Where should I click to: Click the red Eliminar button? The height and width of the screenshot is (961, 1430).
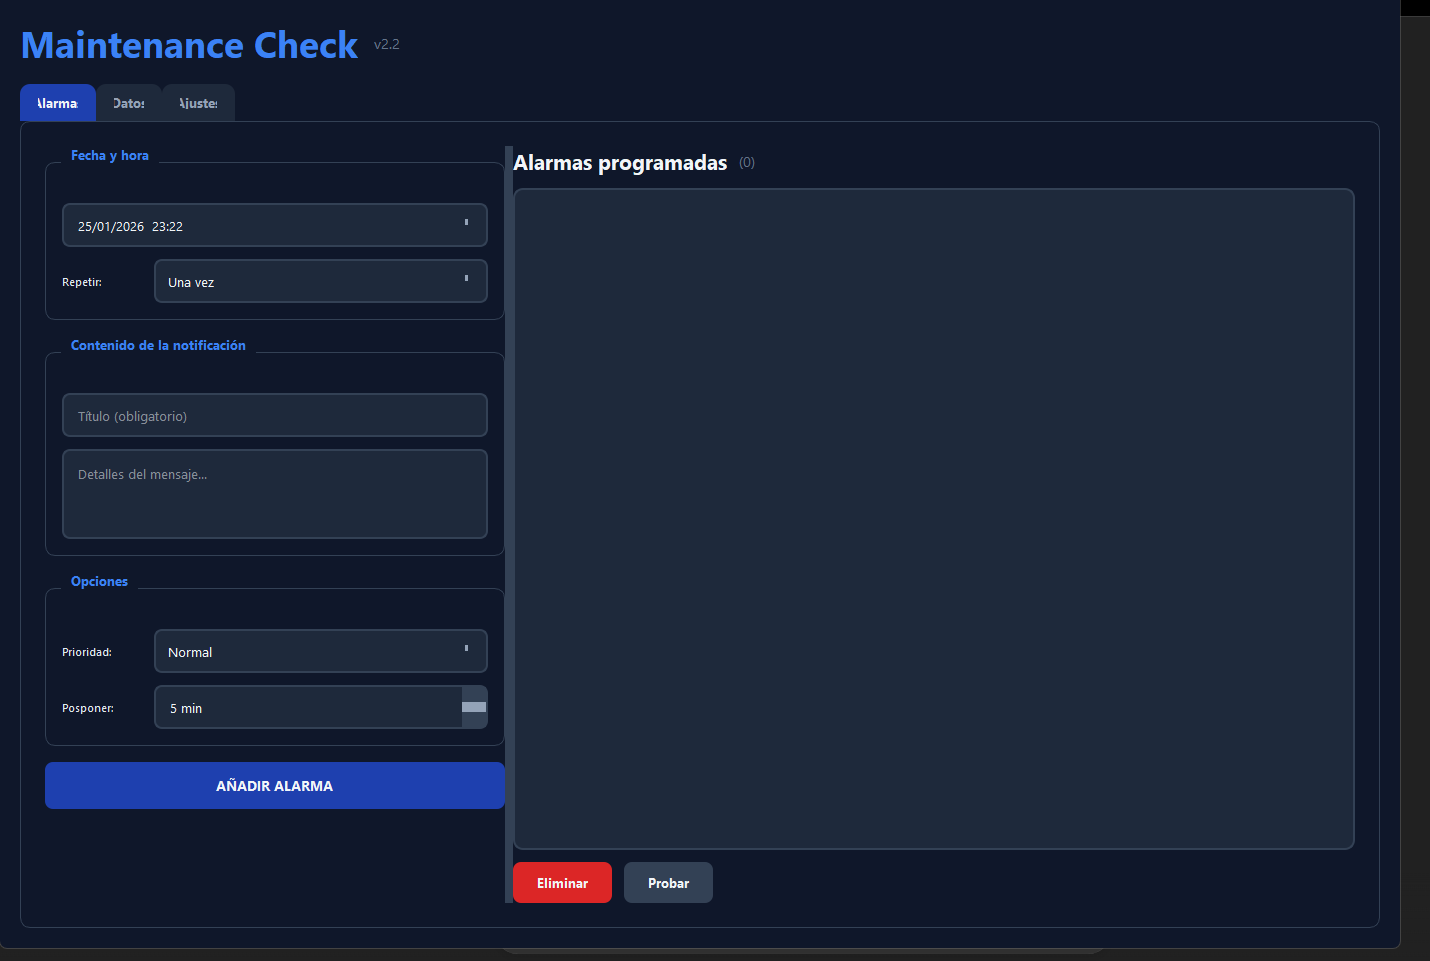point(562,883)
